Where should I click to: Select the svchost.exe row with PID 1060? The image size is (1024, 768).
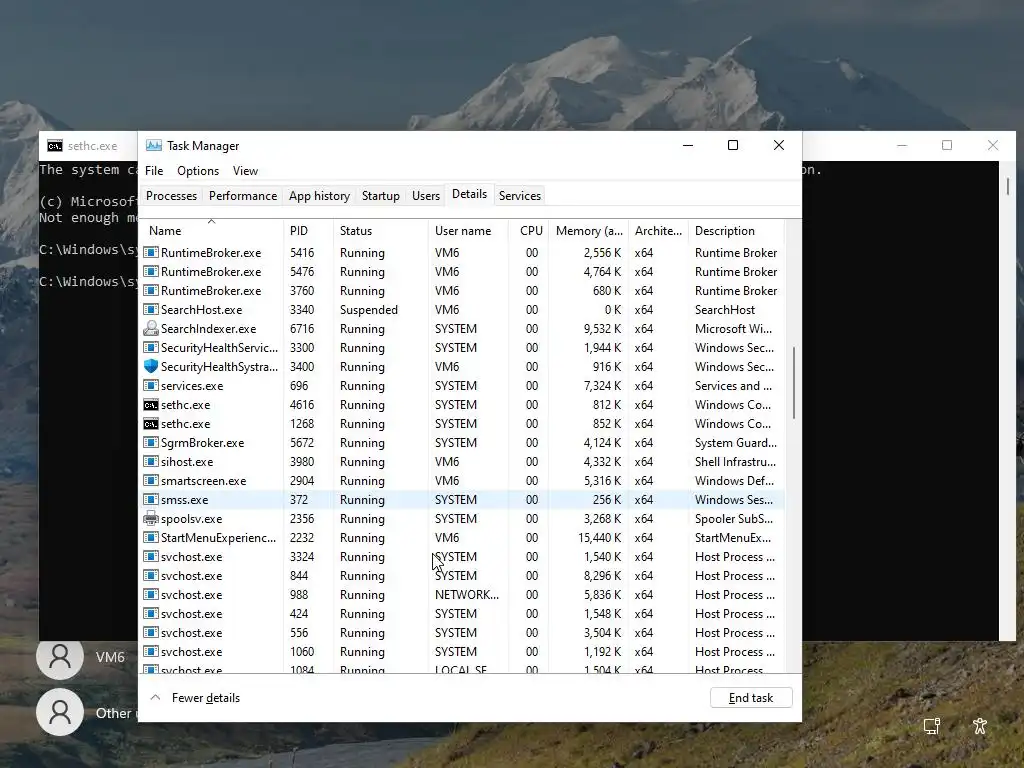tap(463, 651)
